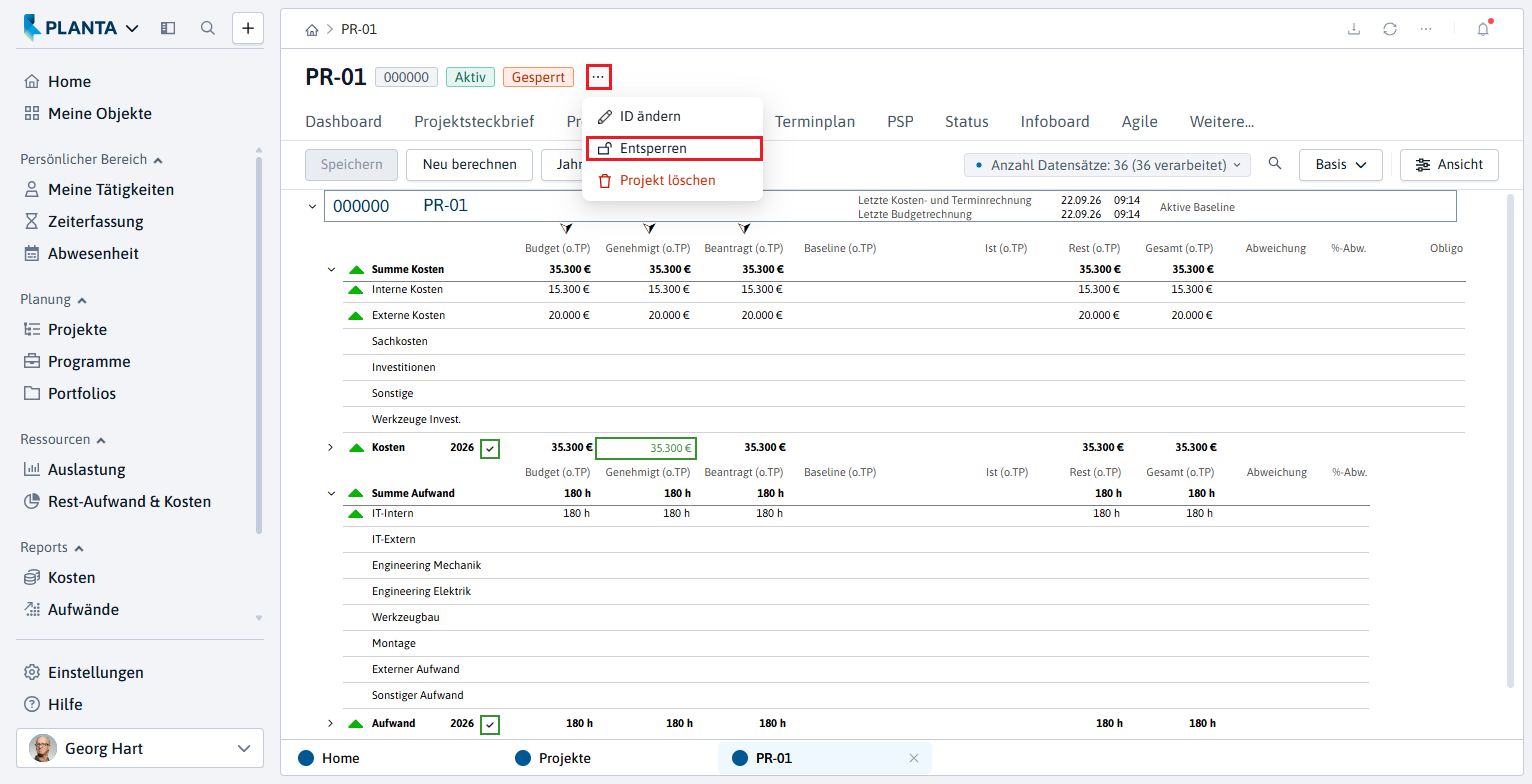Open the Basis dropdown
This screenshot has height=784, width=1532.
(x=1340, y=165)
